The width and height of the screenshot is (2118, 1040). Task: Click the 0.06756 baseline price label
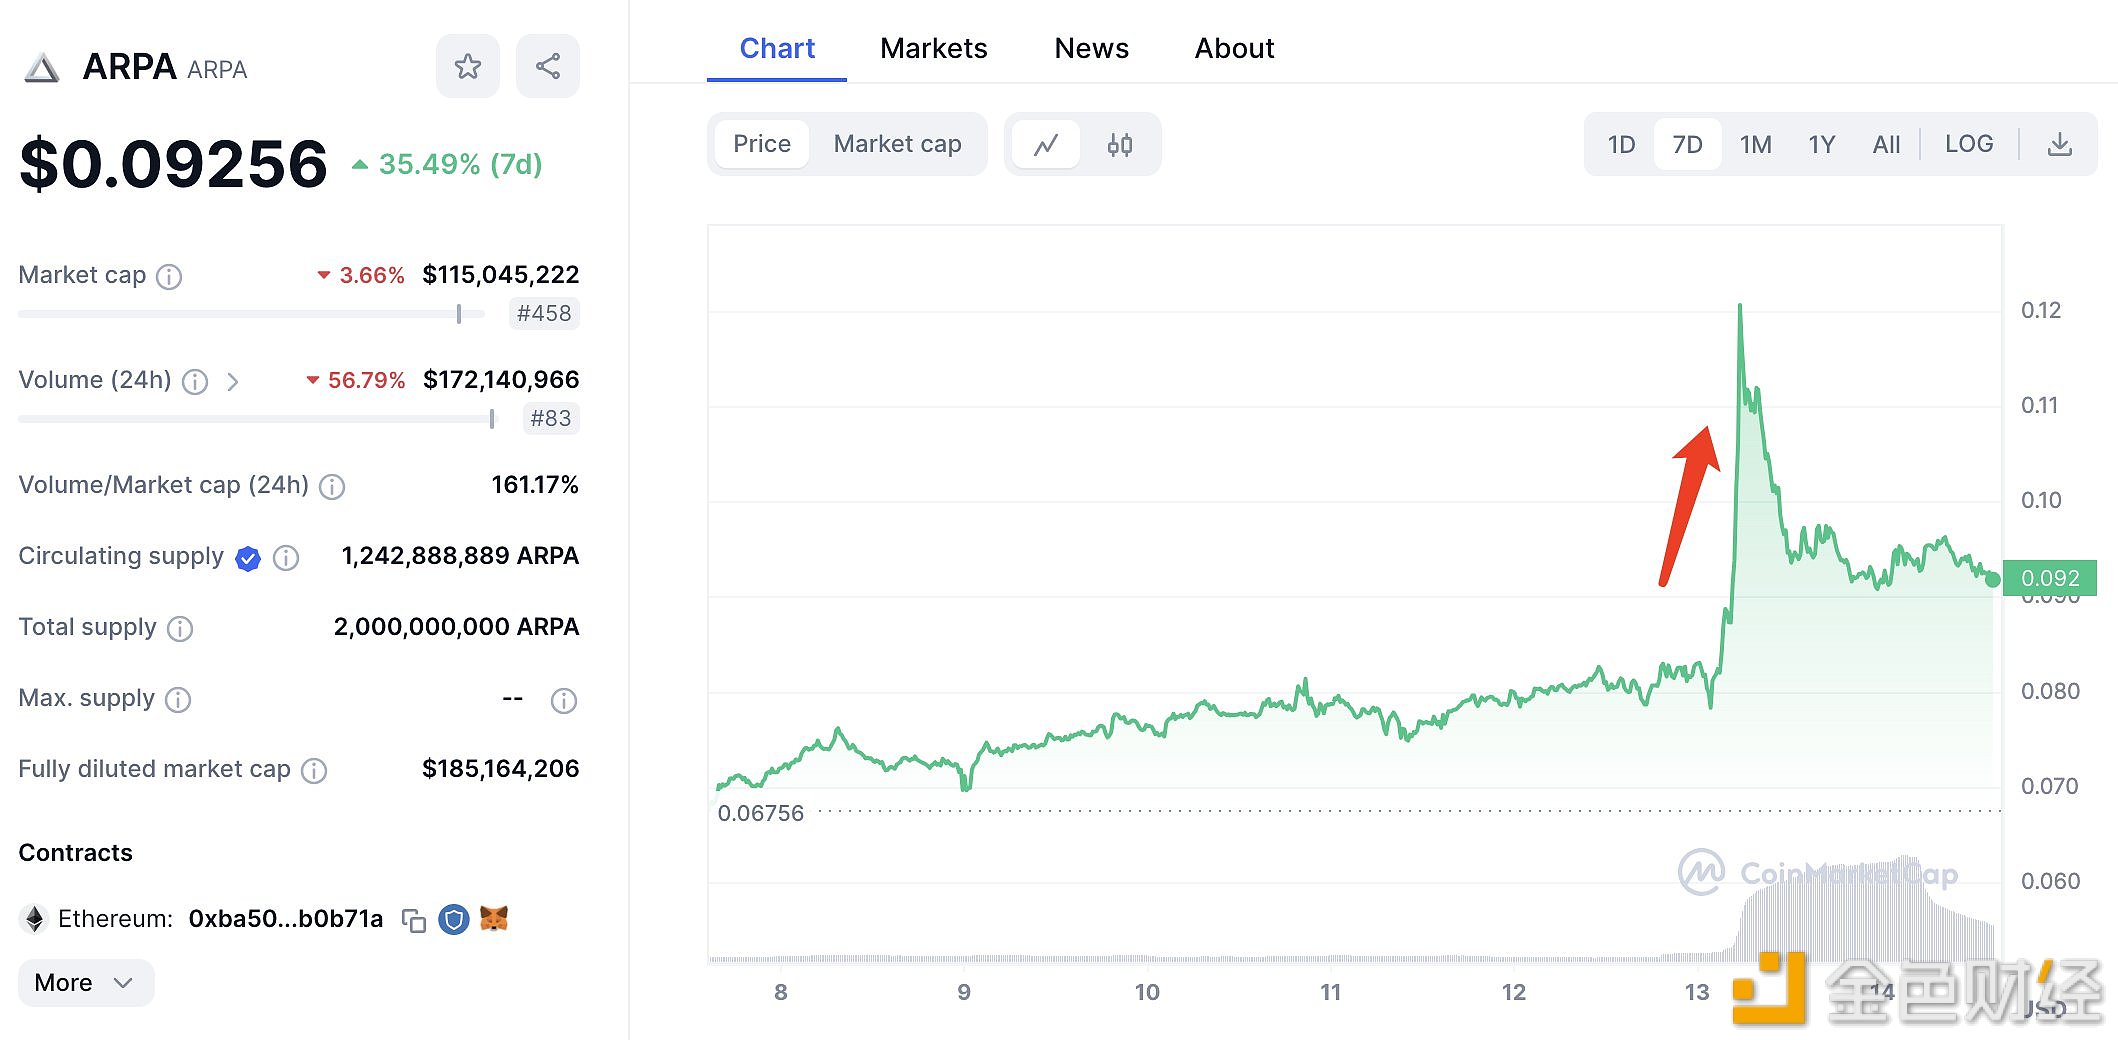point(761,813)
